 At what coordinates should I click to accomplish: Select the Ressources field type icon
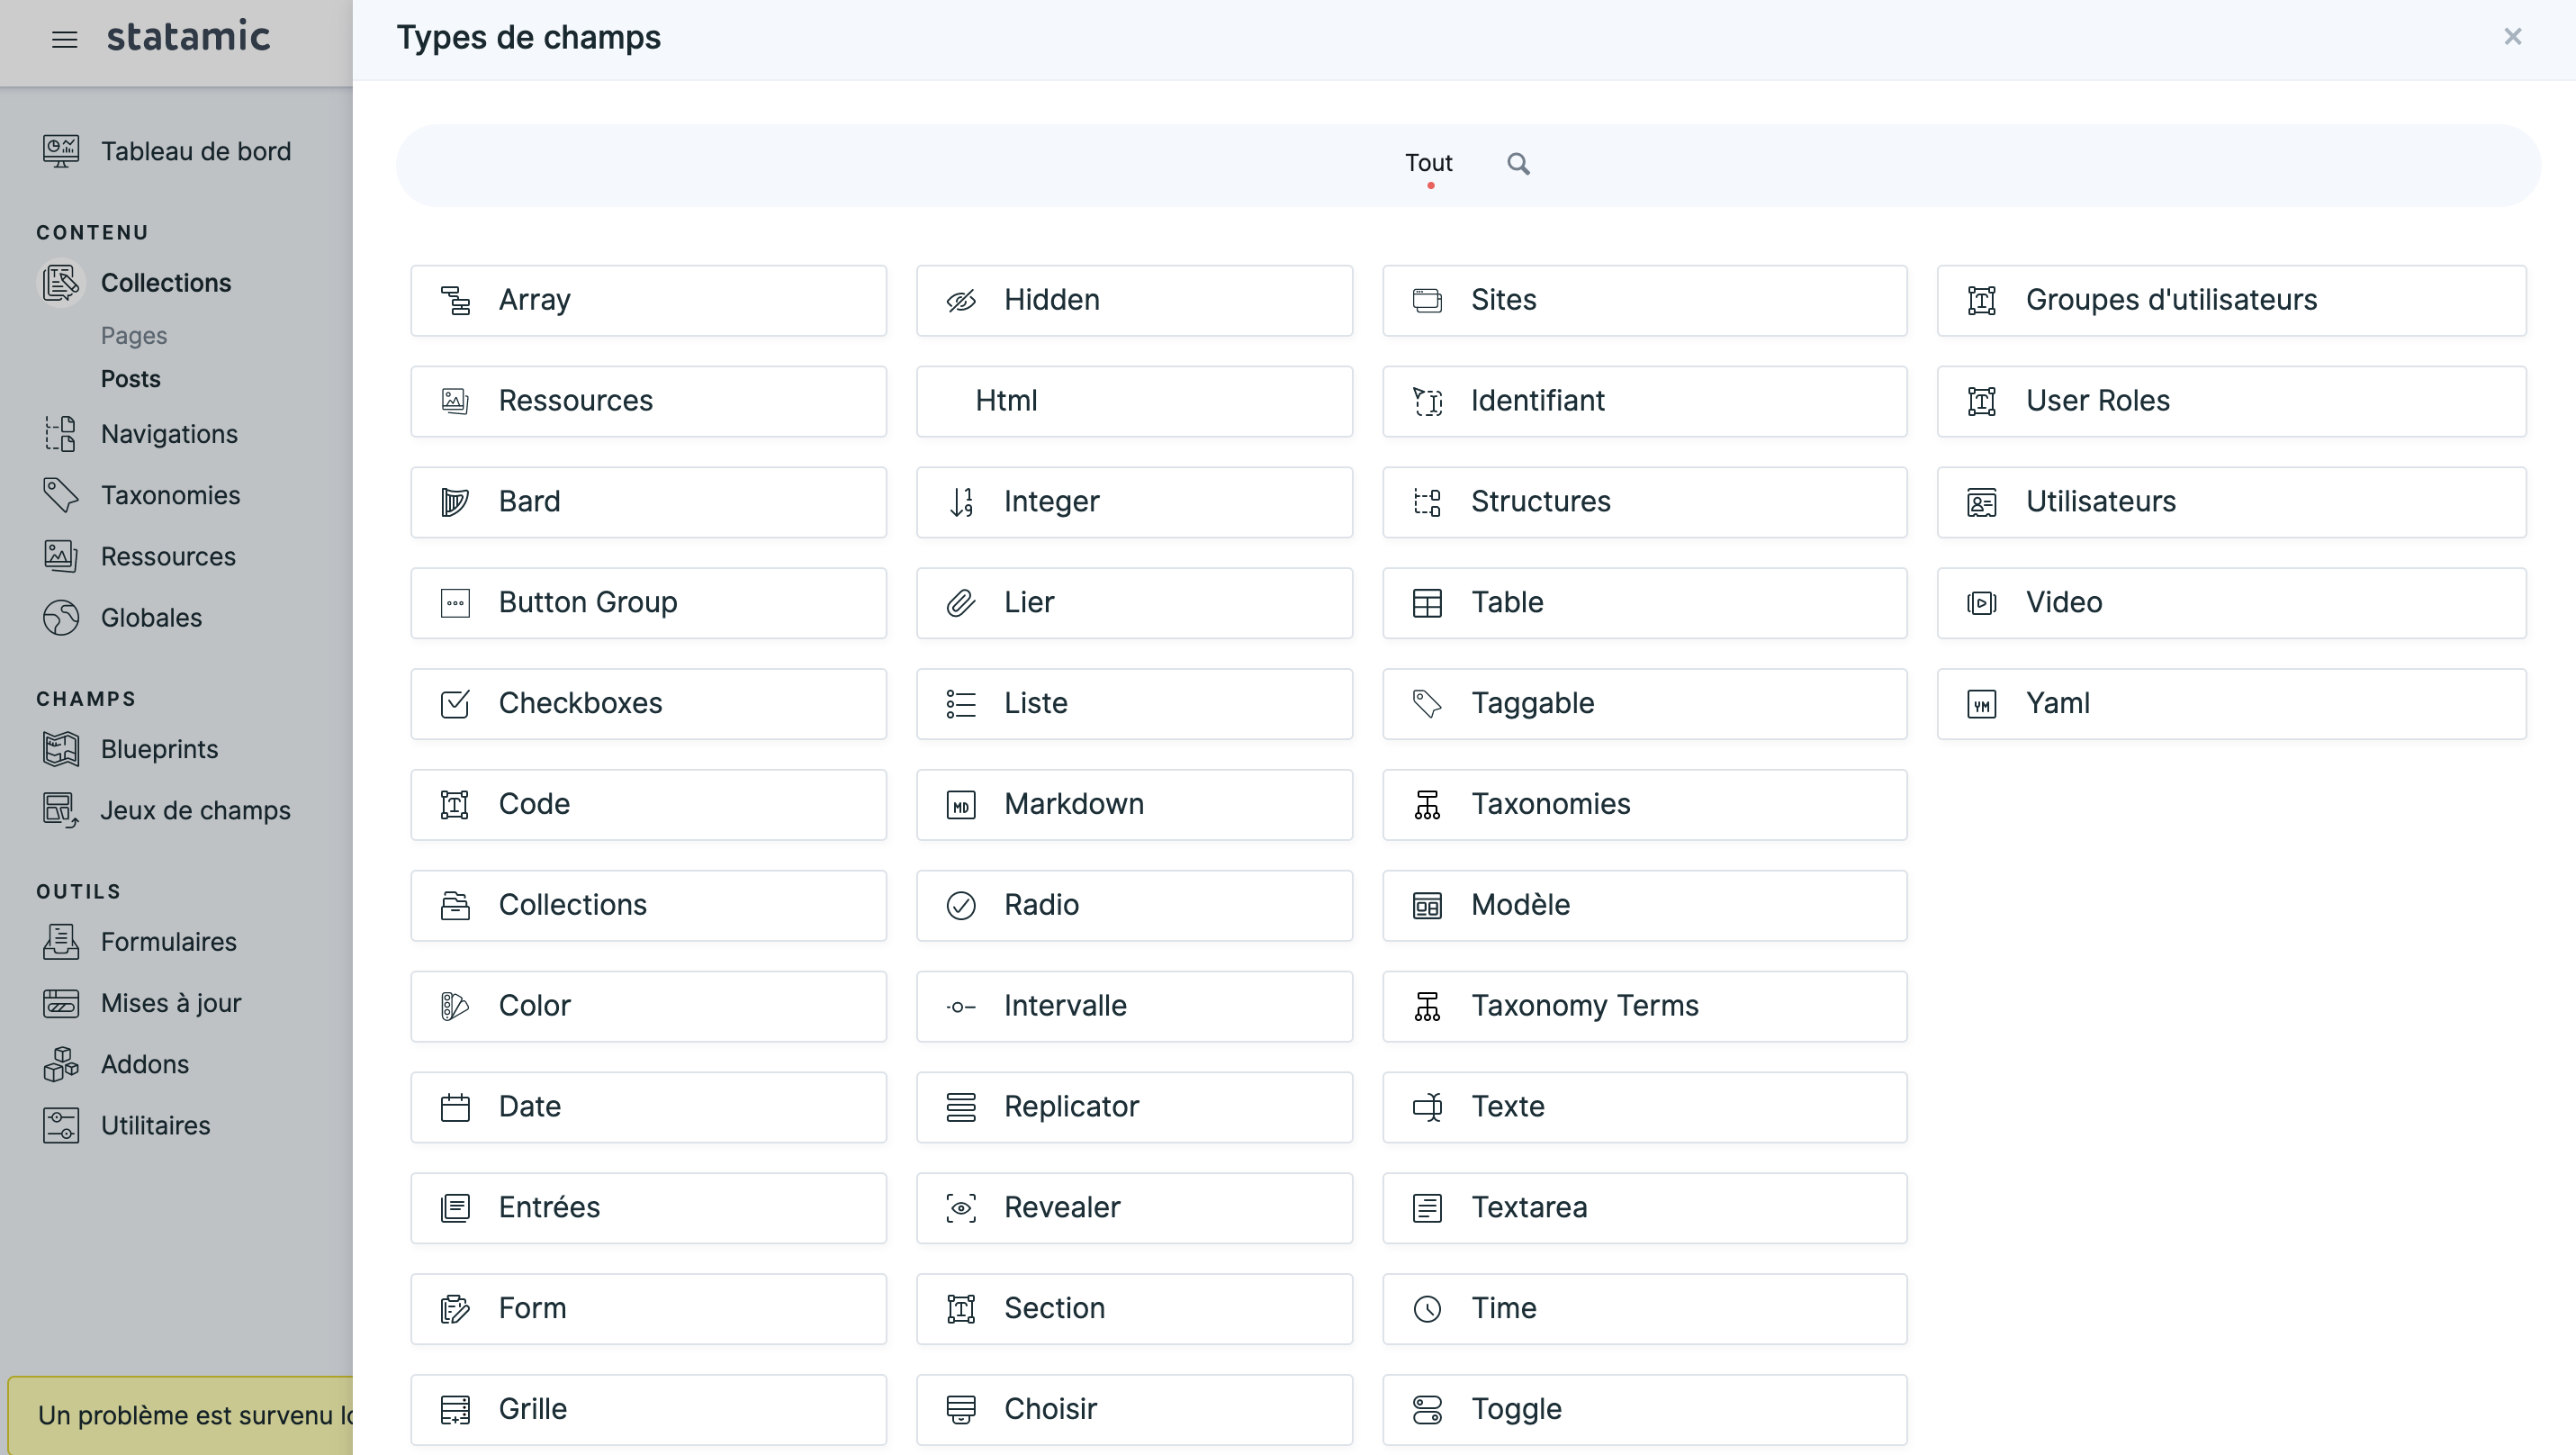tap(455, 401)
